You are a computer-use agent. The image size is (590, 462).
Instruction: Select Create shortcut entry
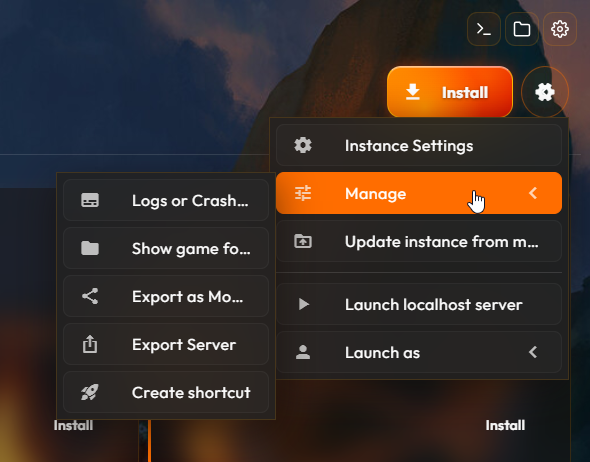[166, 392]
